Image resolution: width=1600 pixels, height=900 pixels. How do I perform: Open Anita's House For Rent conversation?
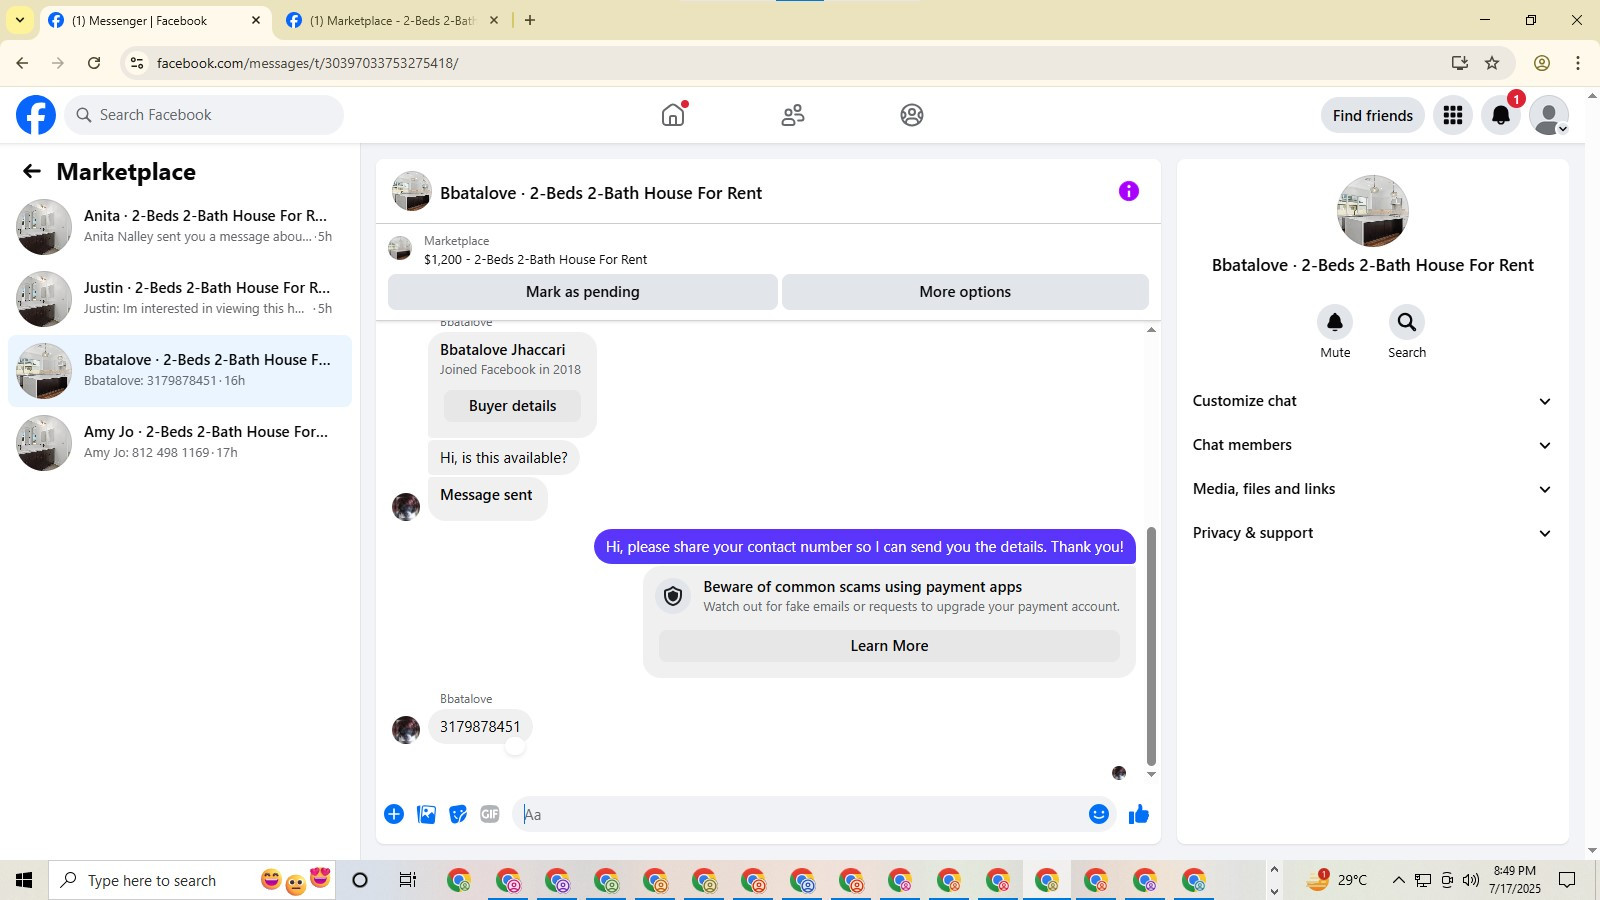(180, 227)
